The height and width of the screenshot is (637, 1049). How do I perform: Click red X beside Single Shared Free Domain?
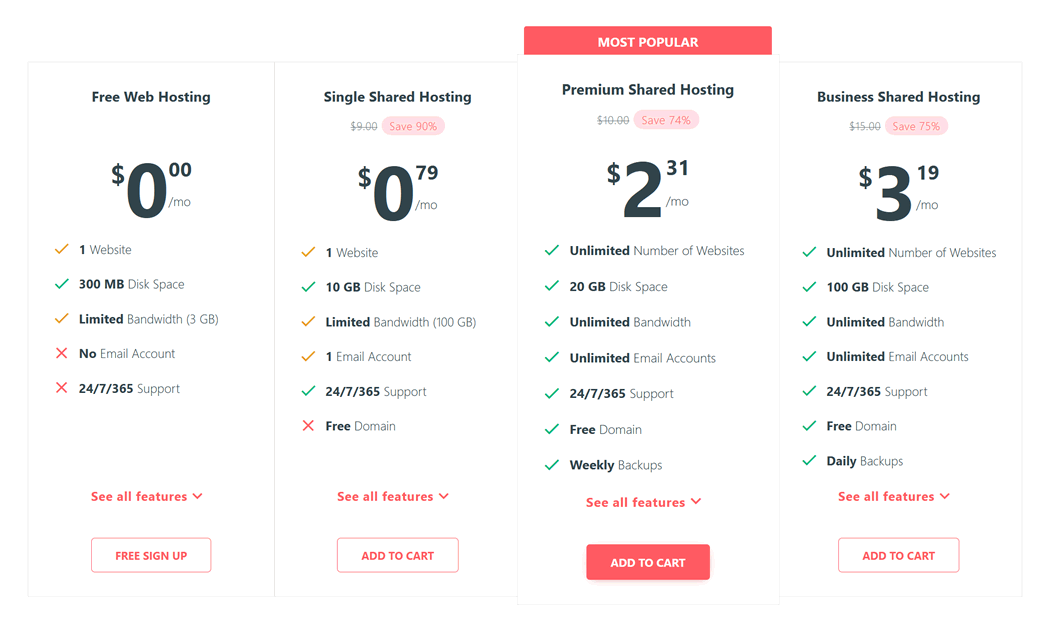pyautogui.click(x=308, y=426)
